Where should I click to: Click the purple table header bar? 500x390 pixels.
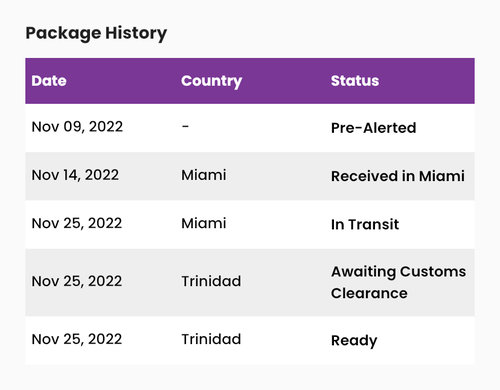pyautogui.click(x=250, y=81)
